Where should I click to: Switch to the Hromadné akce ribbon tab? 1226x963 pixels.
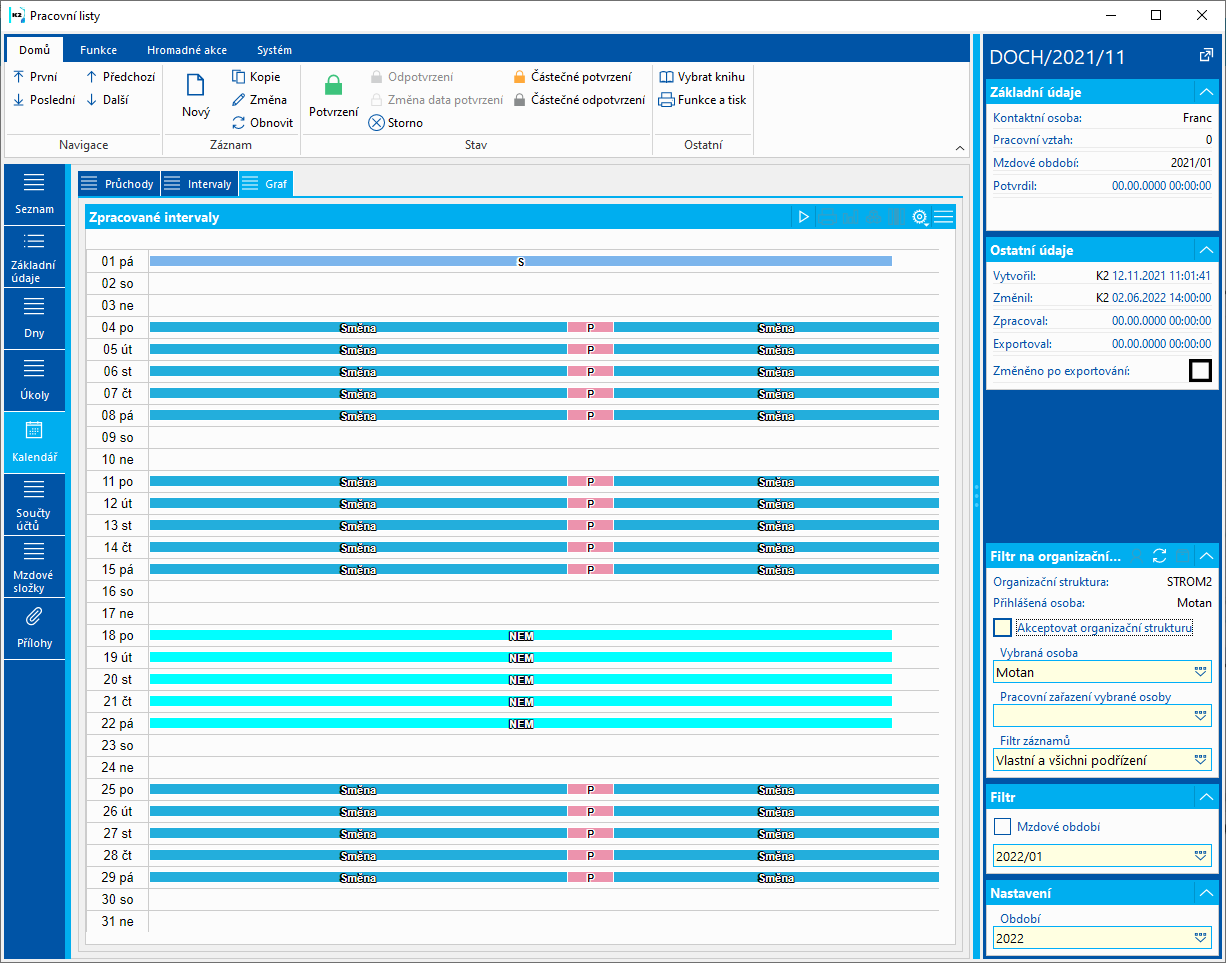click(186, 50)
